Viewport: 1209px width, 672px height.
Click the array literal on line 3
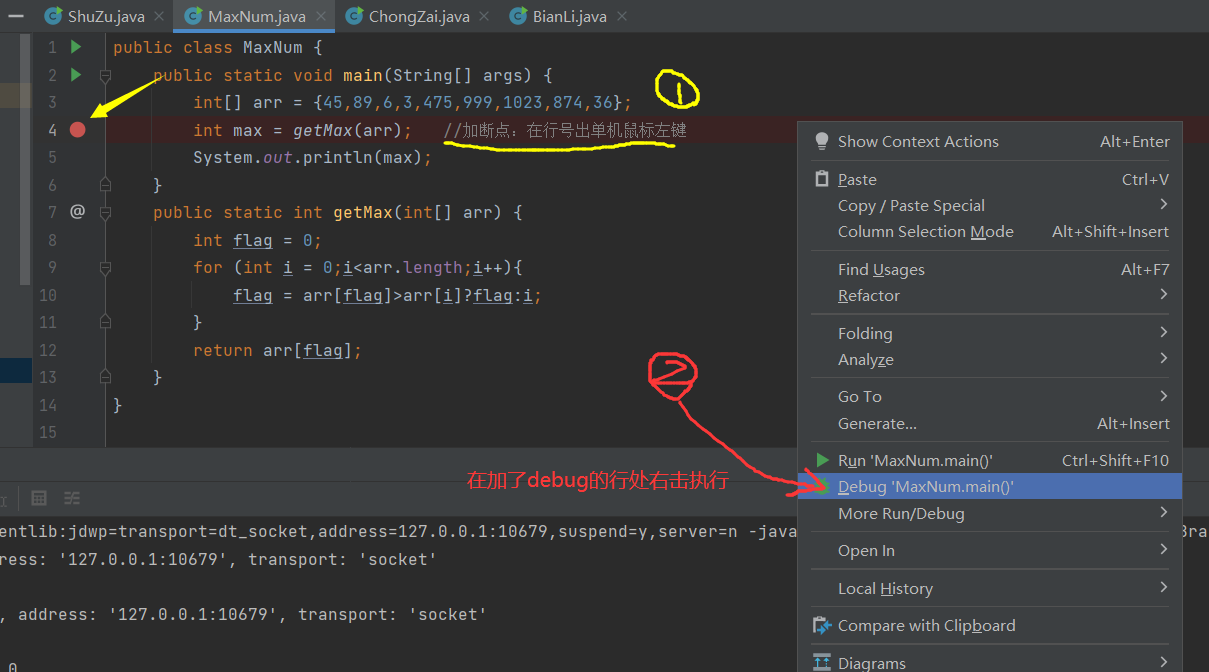468,103
